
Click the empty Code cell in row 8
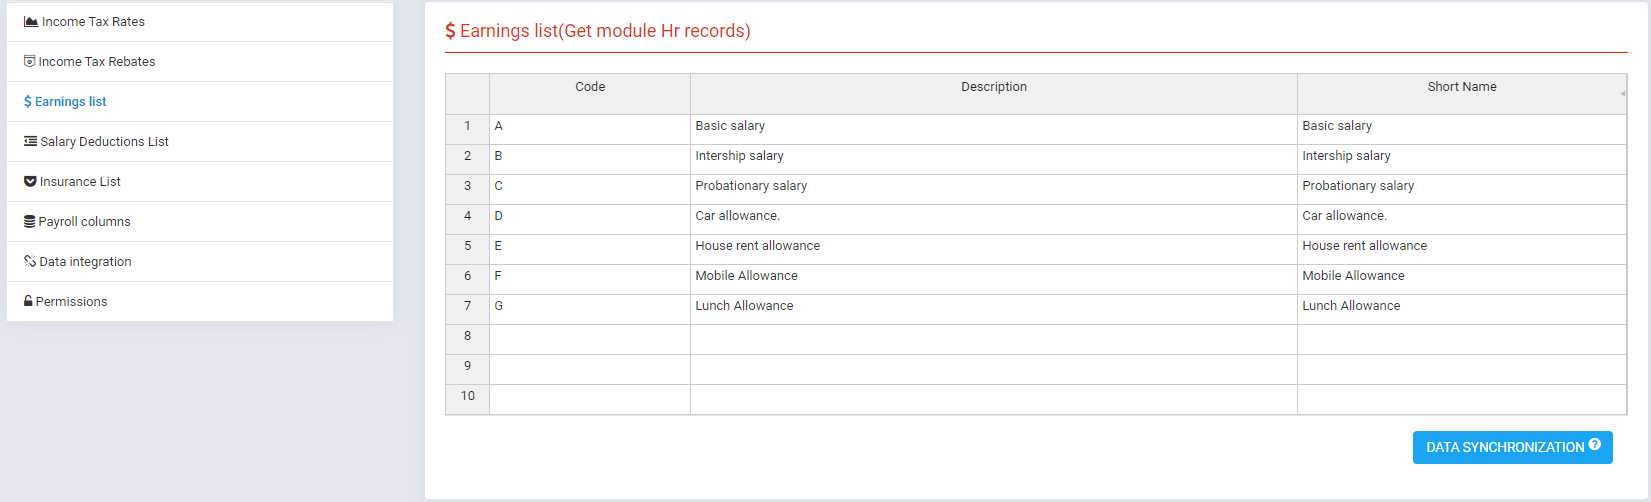tap(590, 339)
